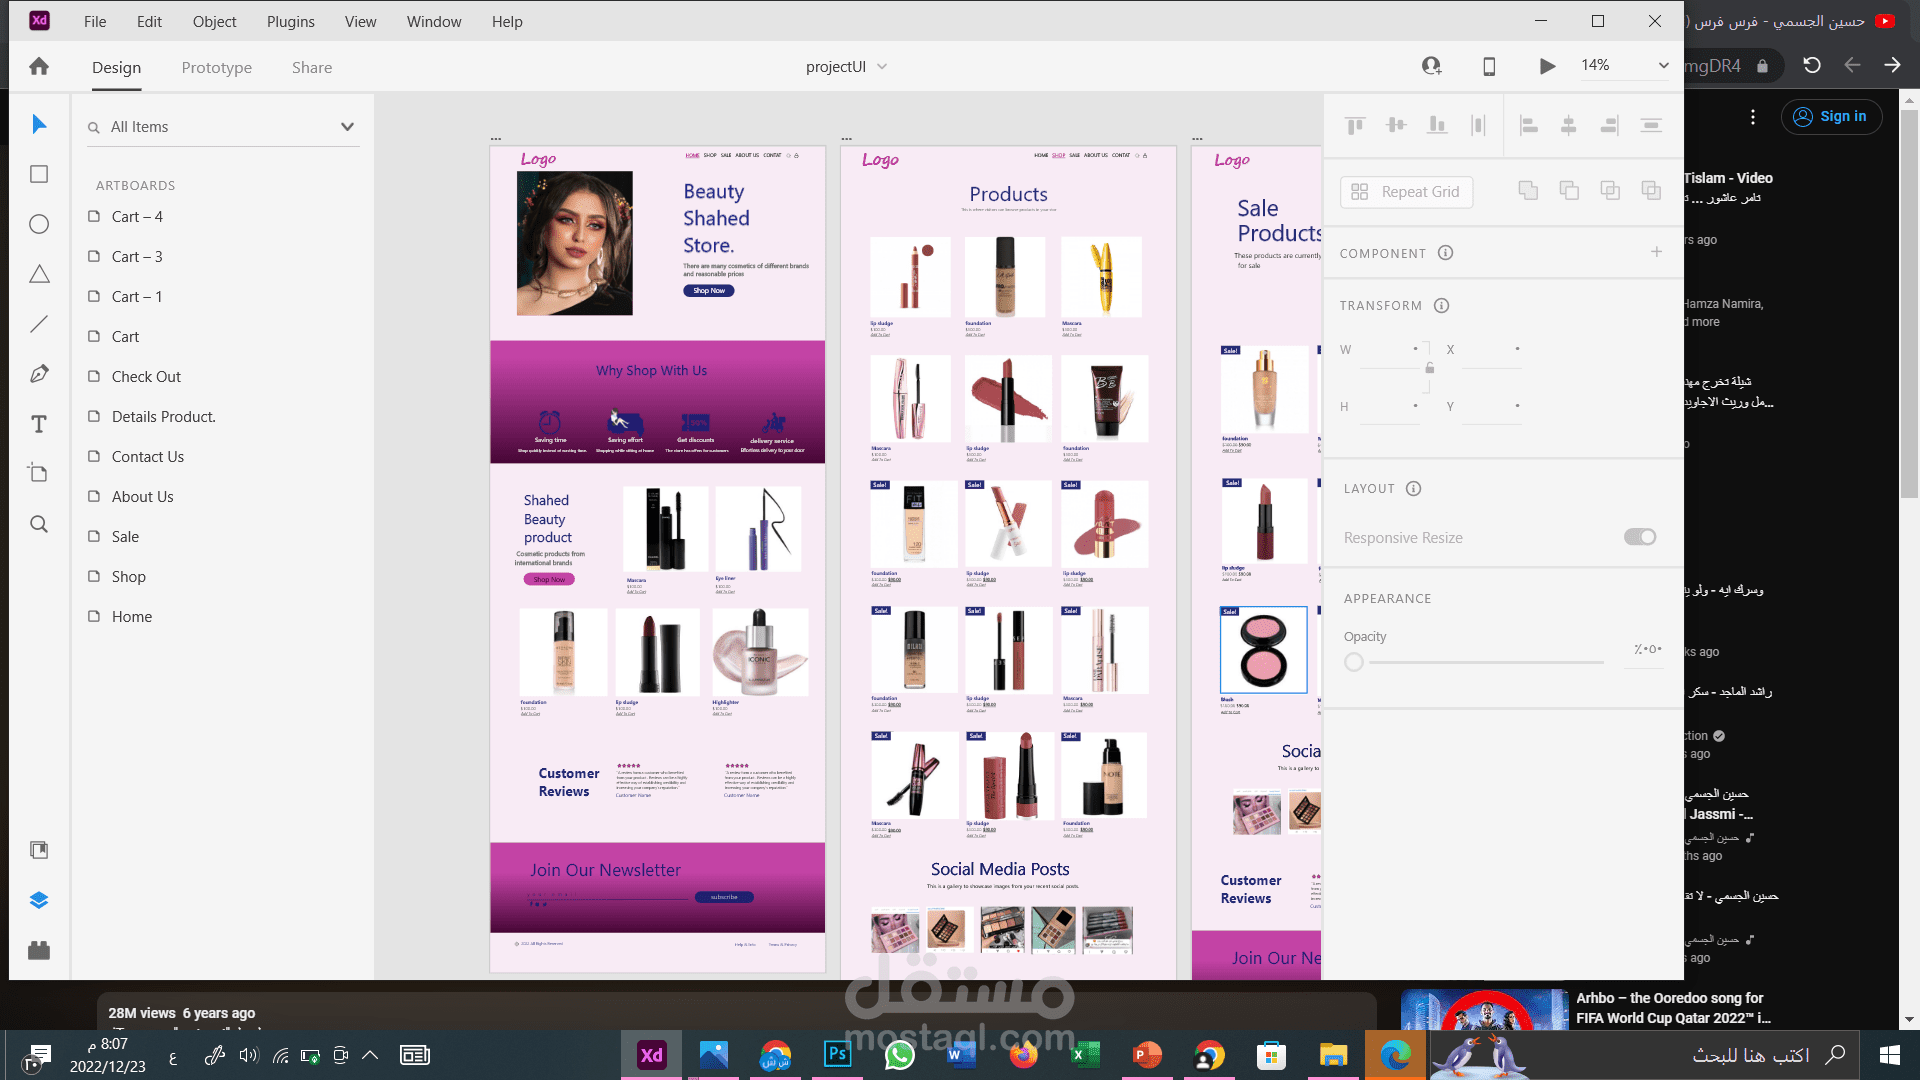The width and height of the screenshot is (1920, 1080).
Task: Click the pink blush product thumbnail
Action: point(1264,650)
